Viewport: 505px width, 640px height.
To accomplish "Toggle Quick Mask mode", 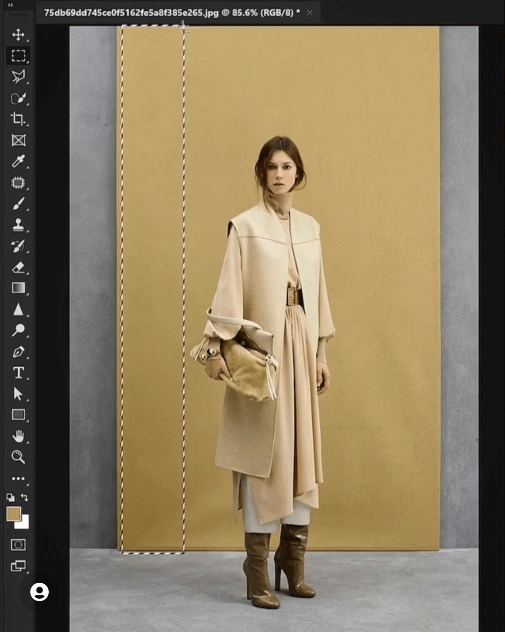I will tap(18, 544).
